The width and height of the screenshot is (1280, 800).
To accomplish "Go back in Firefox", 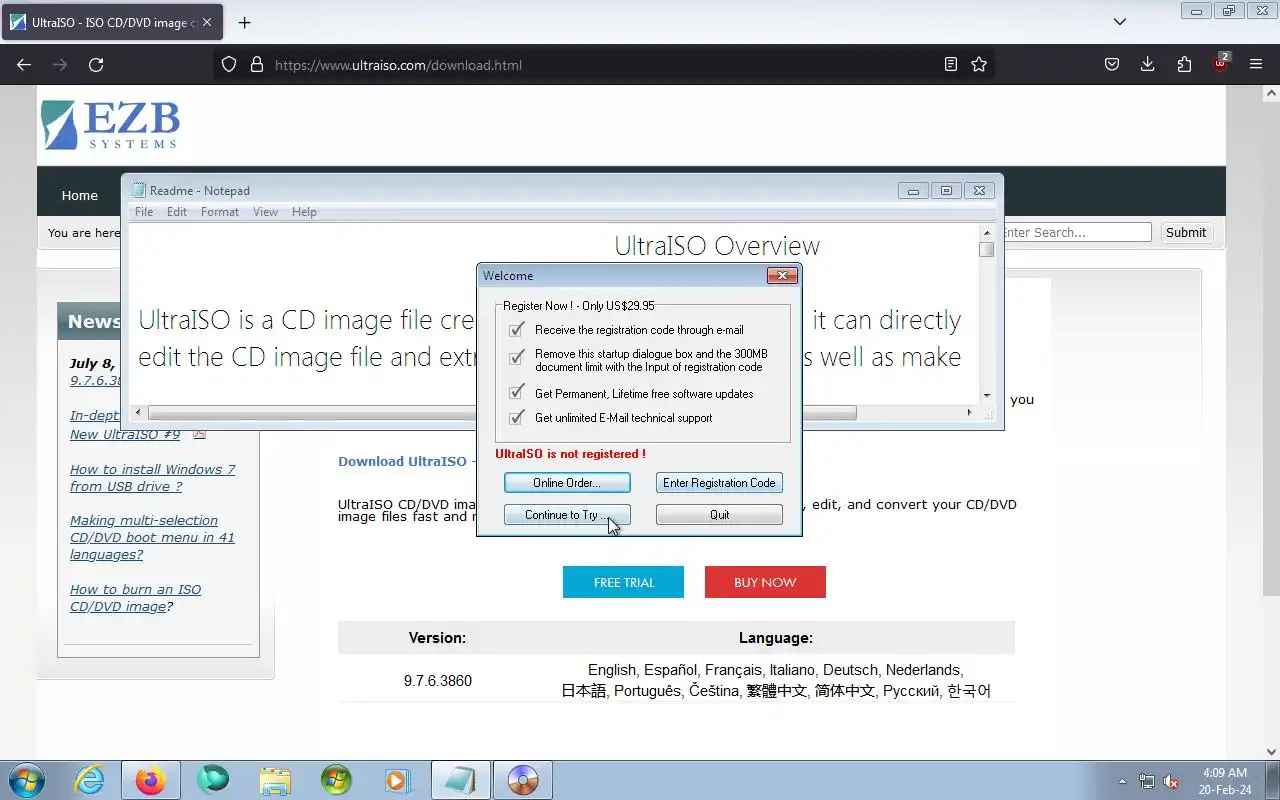I will click(x=24, y=65).
